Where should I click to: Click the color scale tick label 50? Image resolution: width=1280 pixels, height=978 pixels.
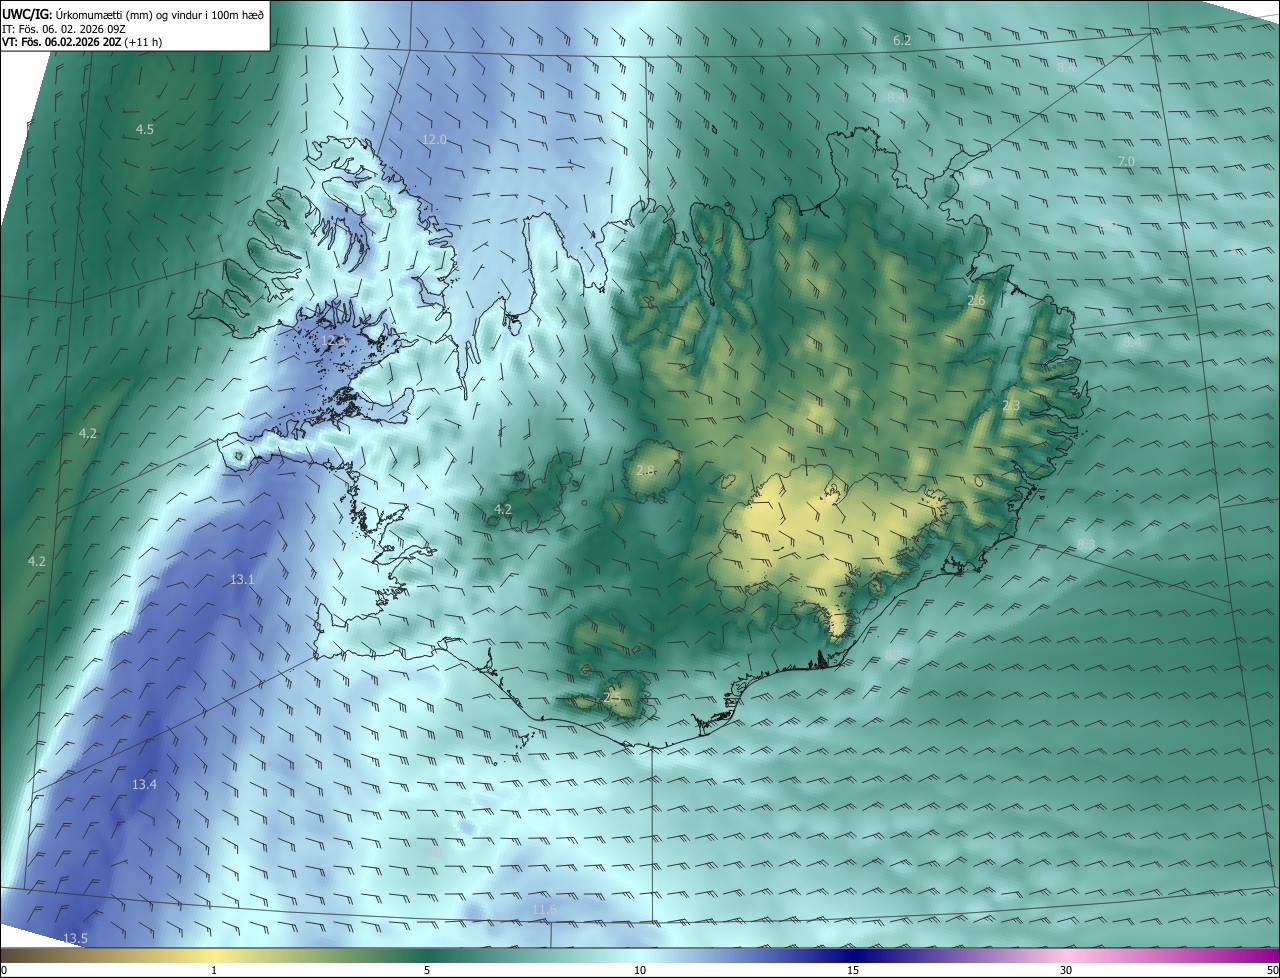[1272, 970]
